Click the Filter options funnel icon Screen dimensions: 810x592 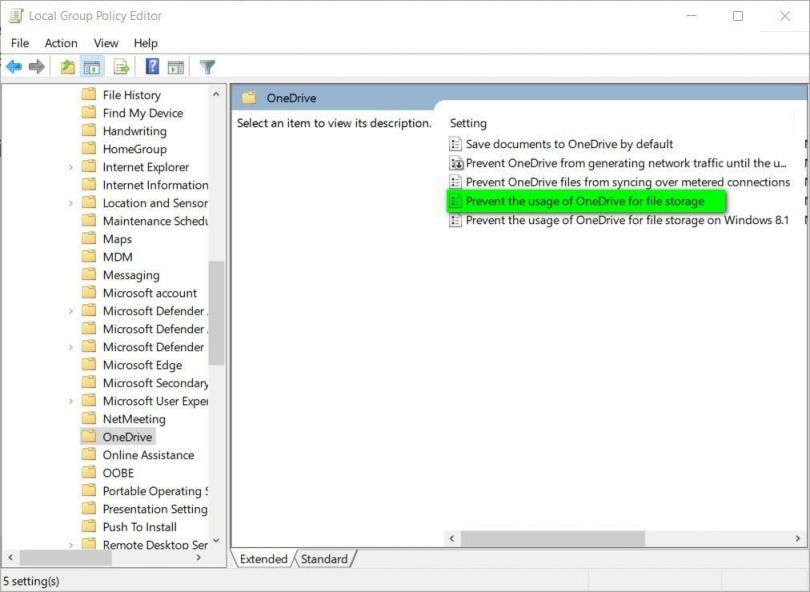click(207, 66)
